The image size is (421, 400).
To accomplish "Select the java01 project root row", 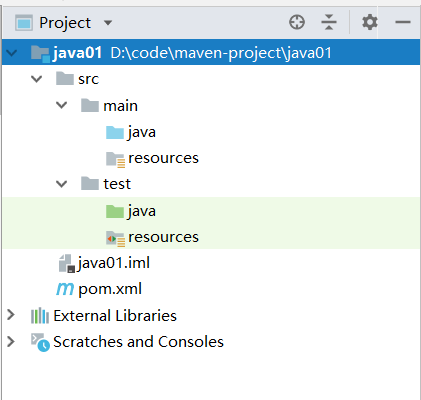I will (211, 53).
